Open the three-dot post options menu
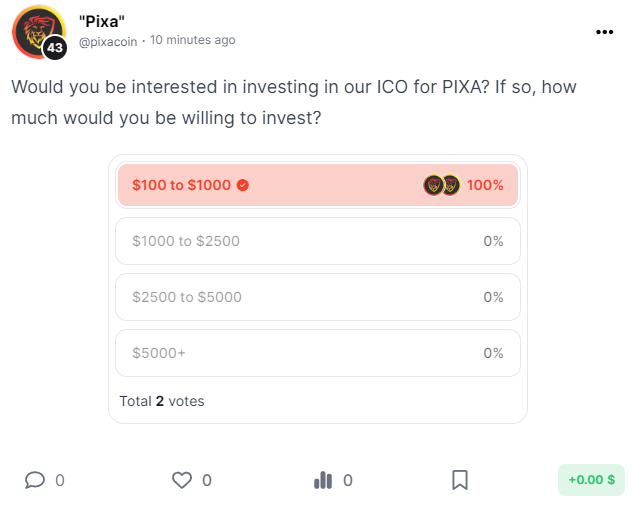 click(604, 32)
